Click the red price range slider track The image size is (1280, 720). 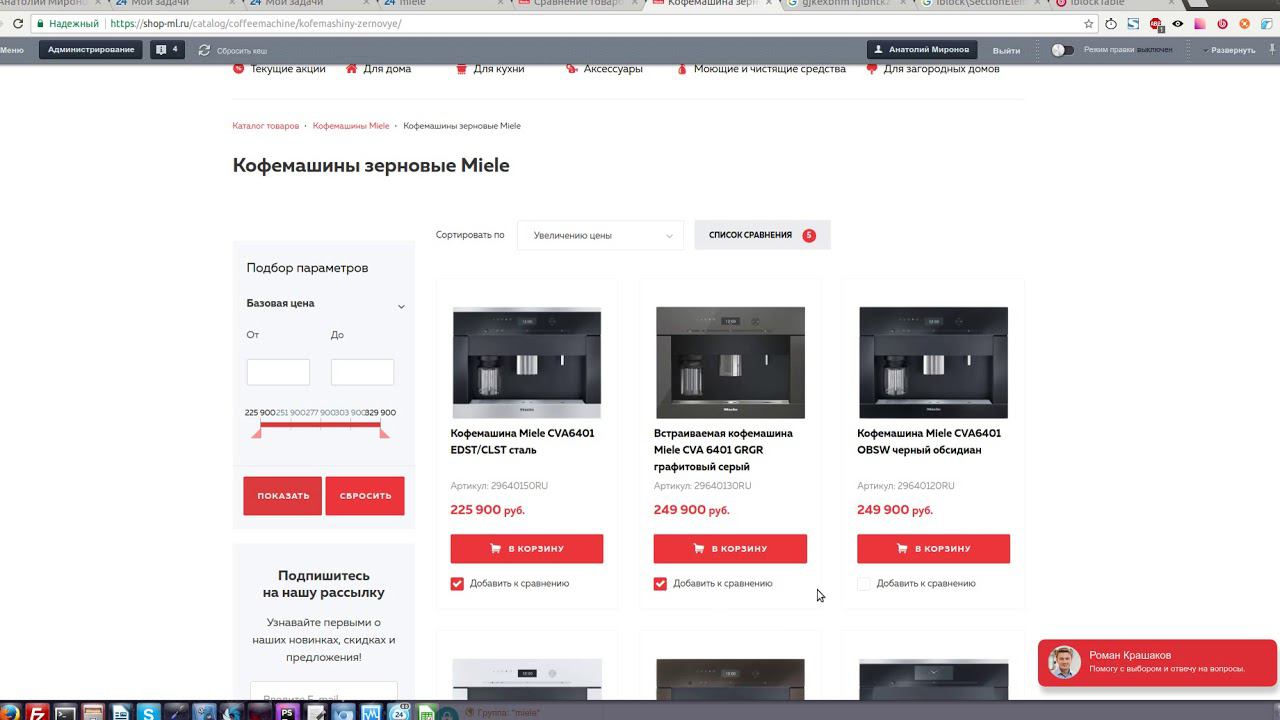point(320,425)
